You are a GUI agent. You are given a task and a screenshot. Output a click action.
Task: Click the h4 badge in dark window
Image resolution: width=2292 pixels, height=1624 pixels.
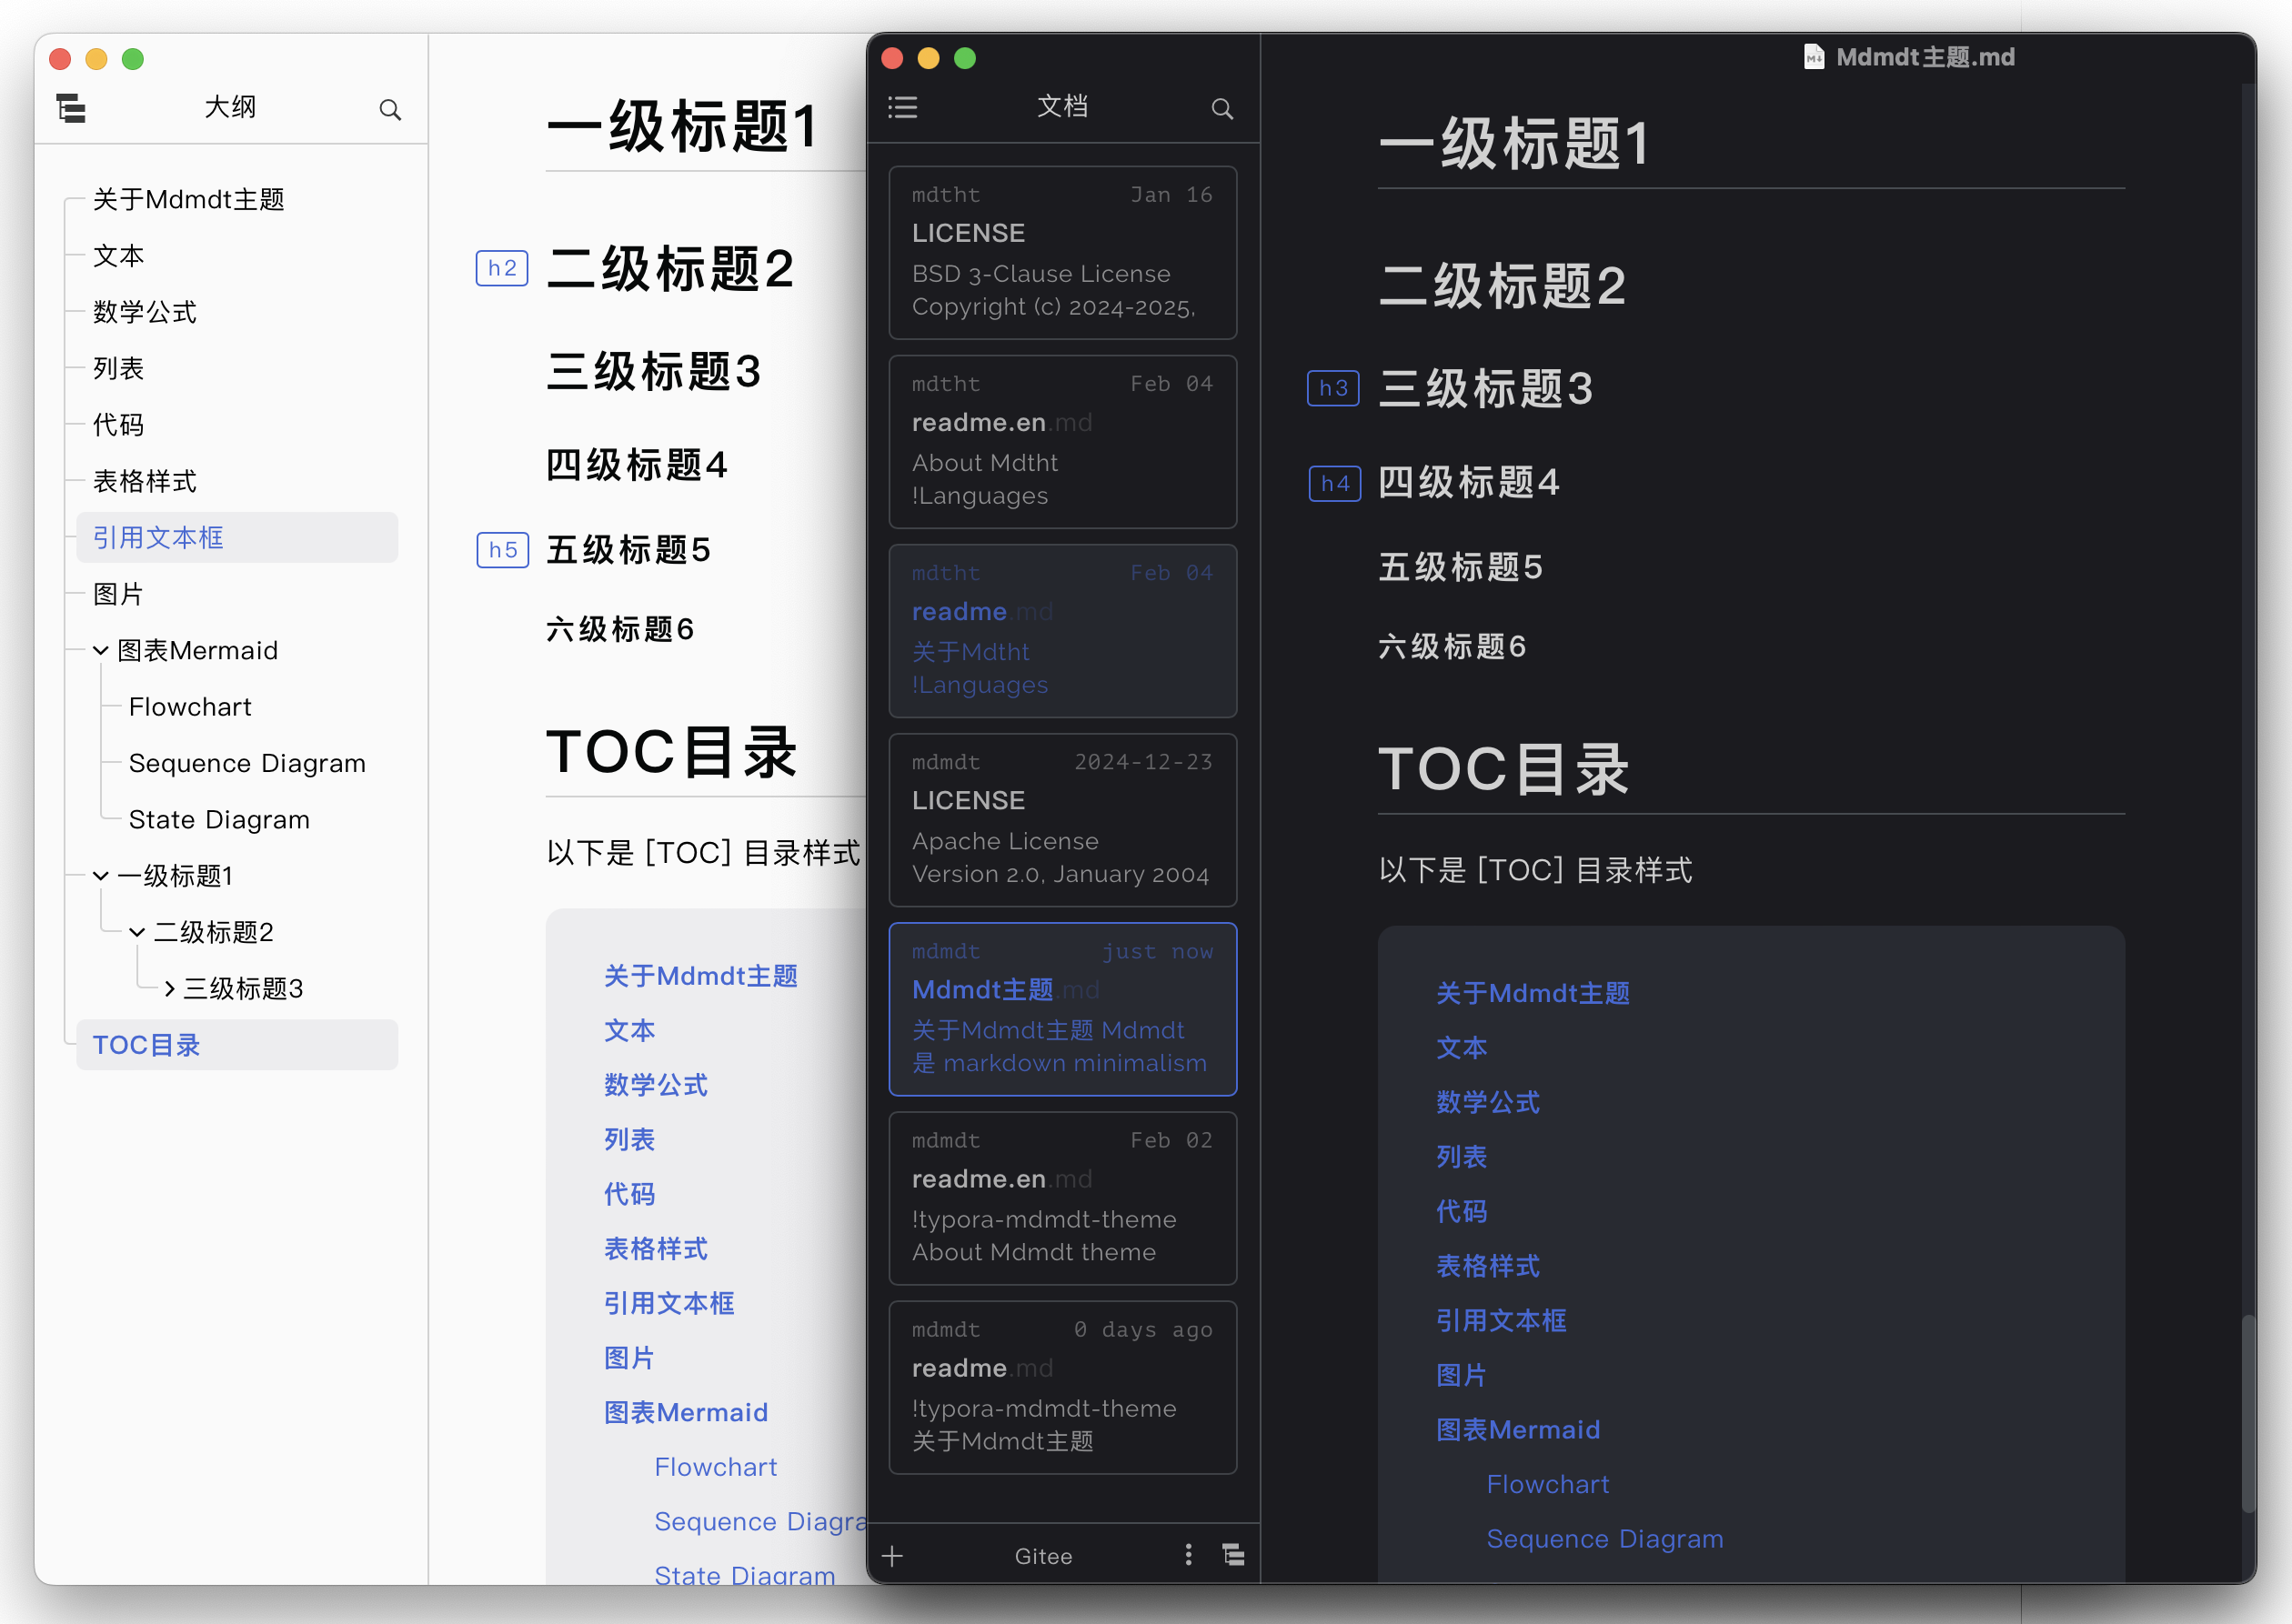(x=1335, y=484)
